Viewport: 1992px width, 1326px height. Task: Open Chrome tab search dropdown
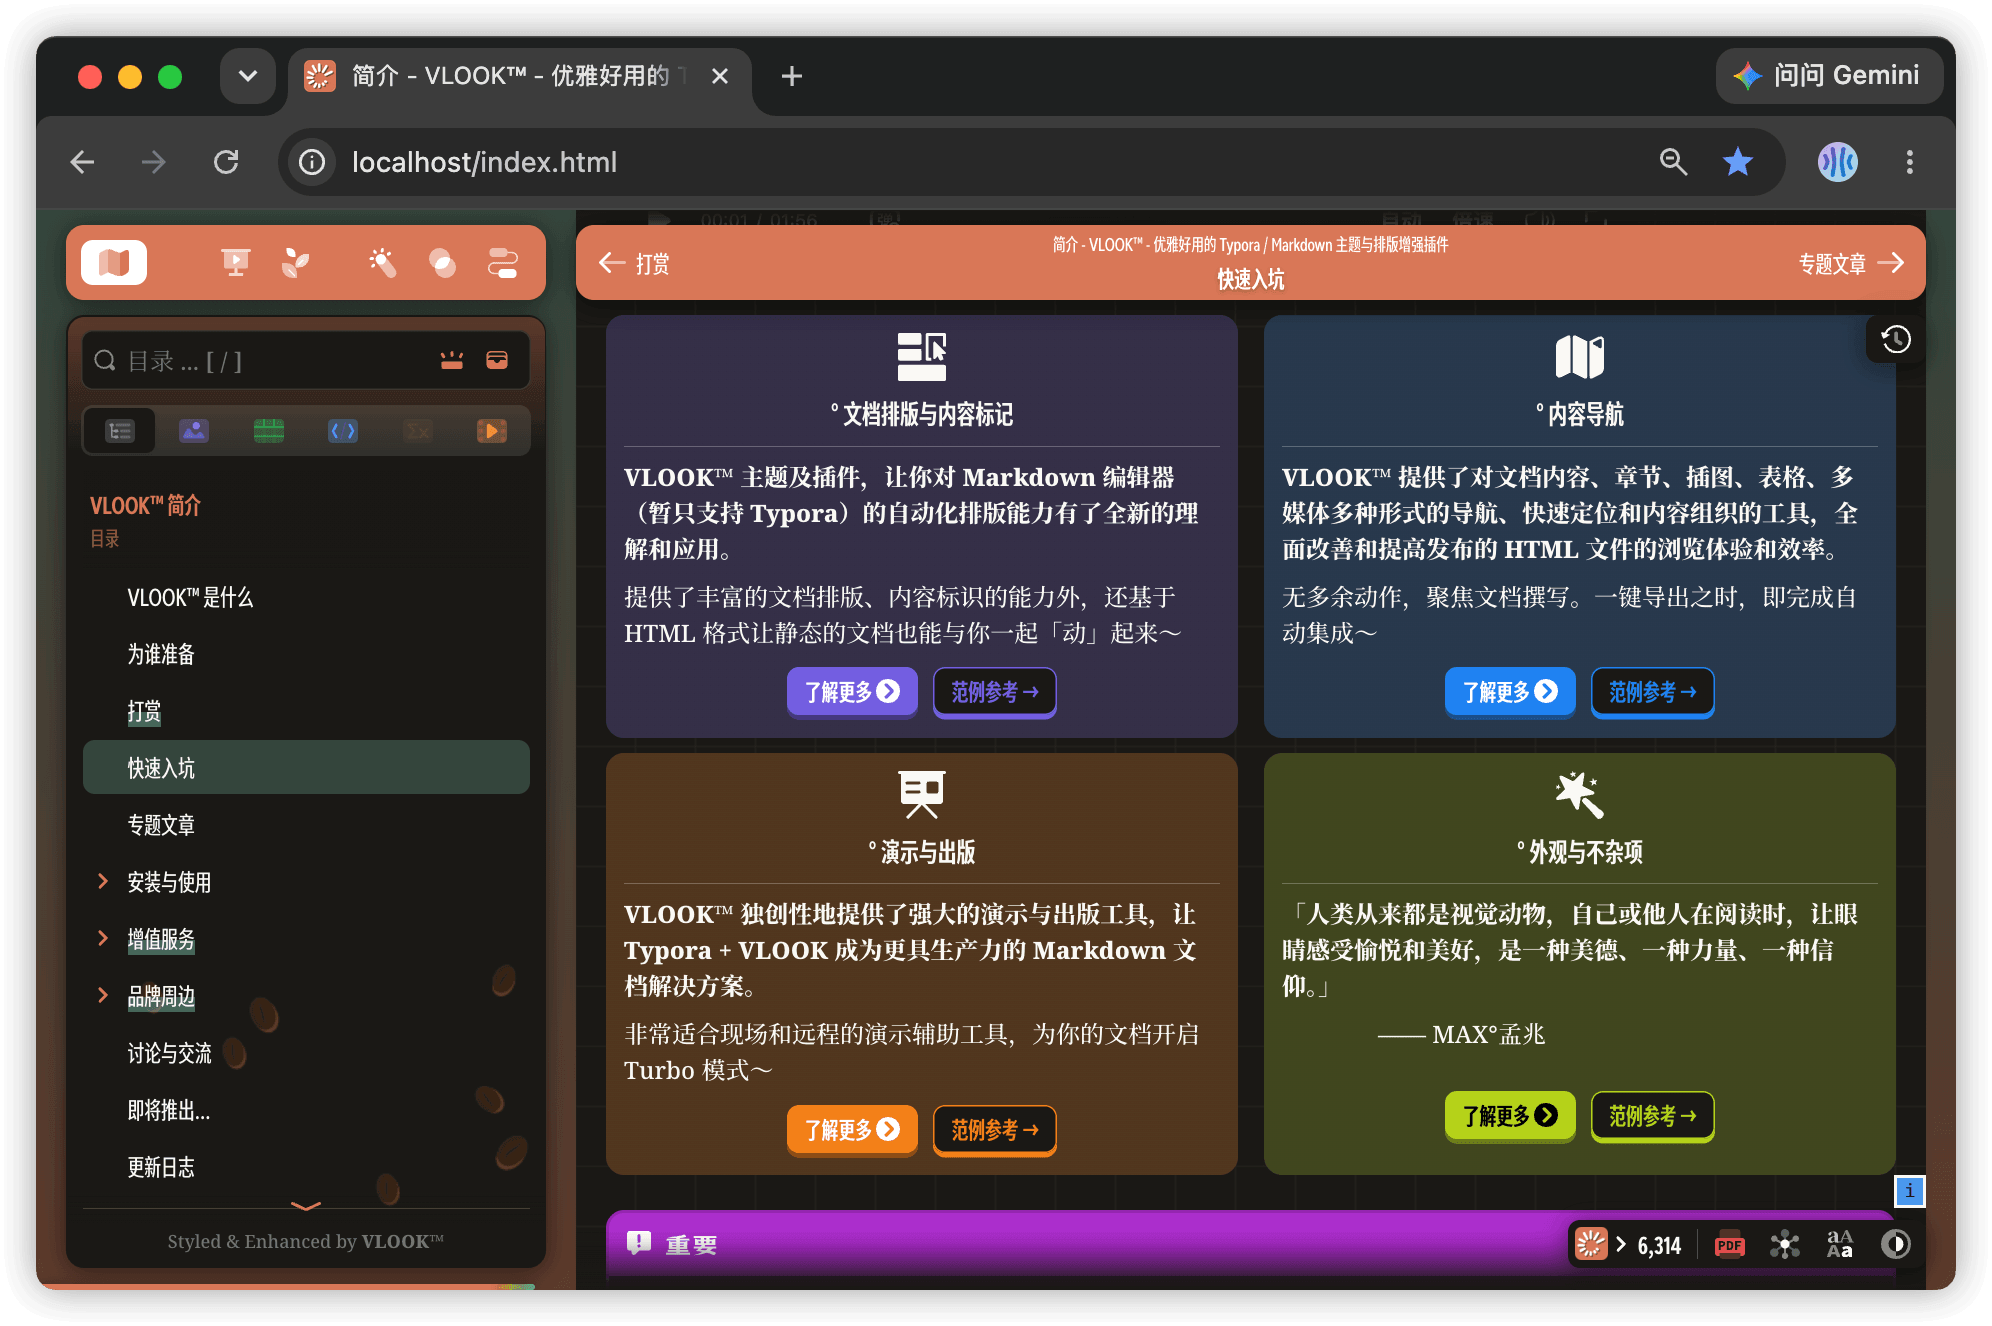pyautogui.click(x=248, y=76)
